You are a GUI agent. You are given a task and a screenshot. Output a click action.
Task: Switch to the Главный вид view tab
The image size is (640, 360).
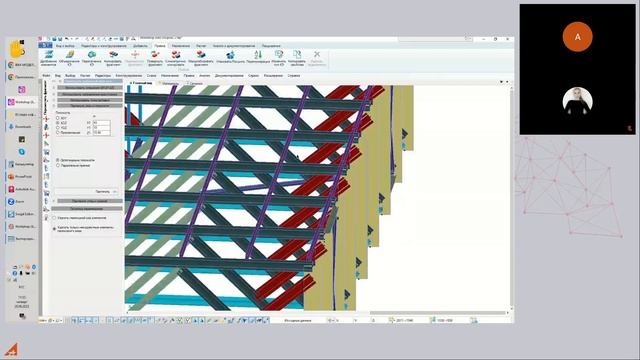point(141,83)
